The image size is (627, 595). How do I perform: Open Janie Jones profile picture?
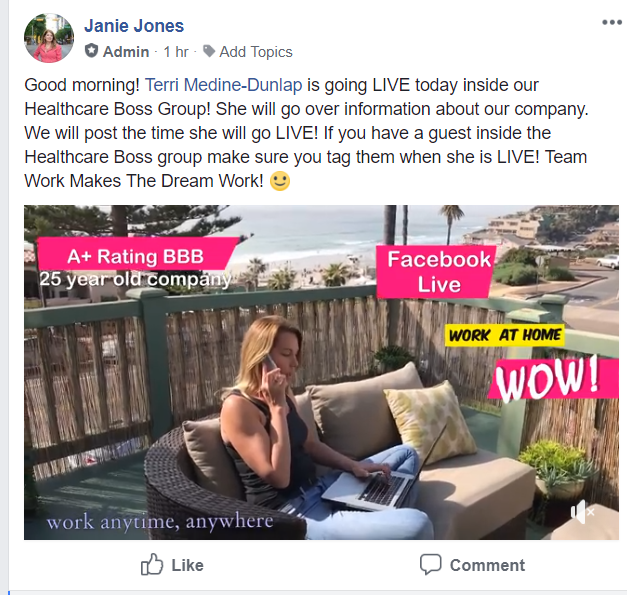[x=49, y=38]
